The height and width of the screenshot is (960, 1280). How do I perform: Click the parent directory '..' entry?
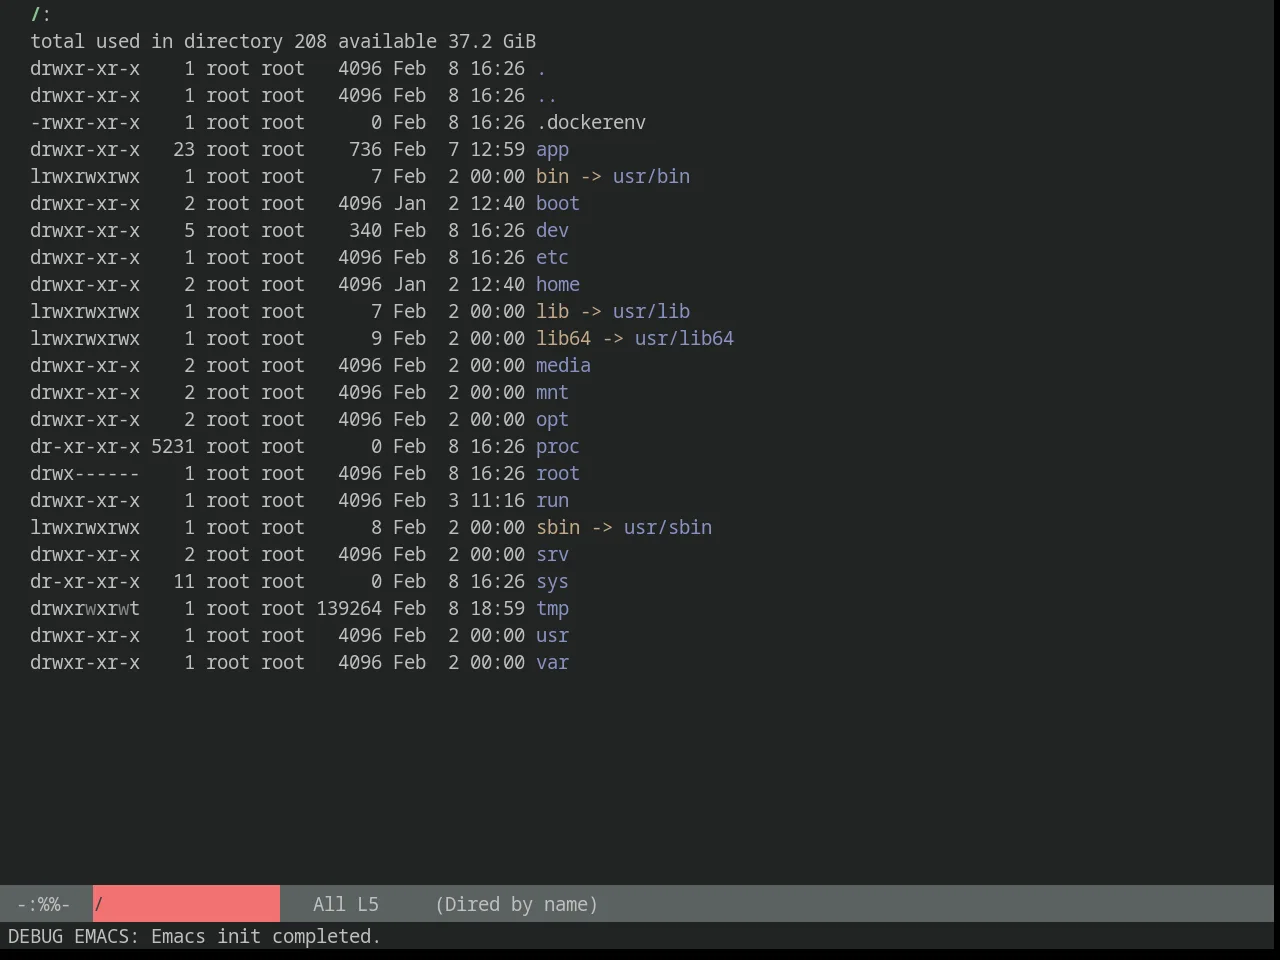coord(547,96)
